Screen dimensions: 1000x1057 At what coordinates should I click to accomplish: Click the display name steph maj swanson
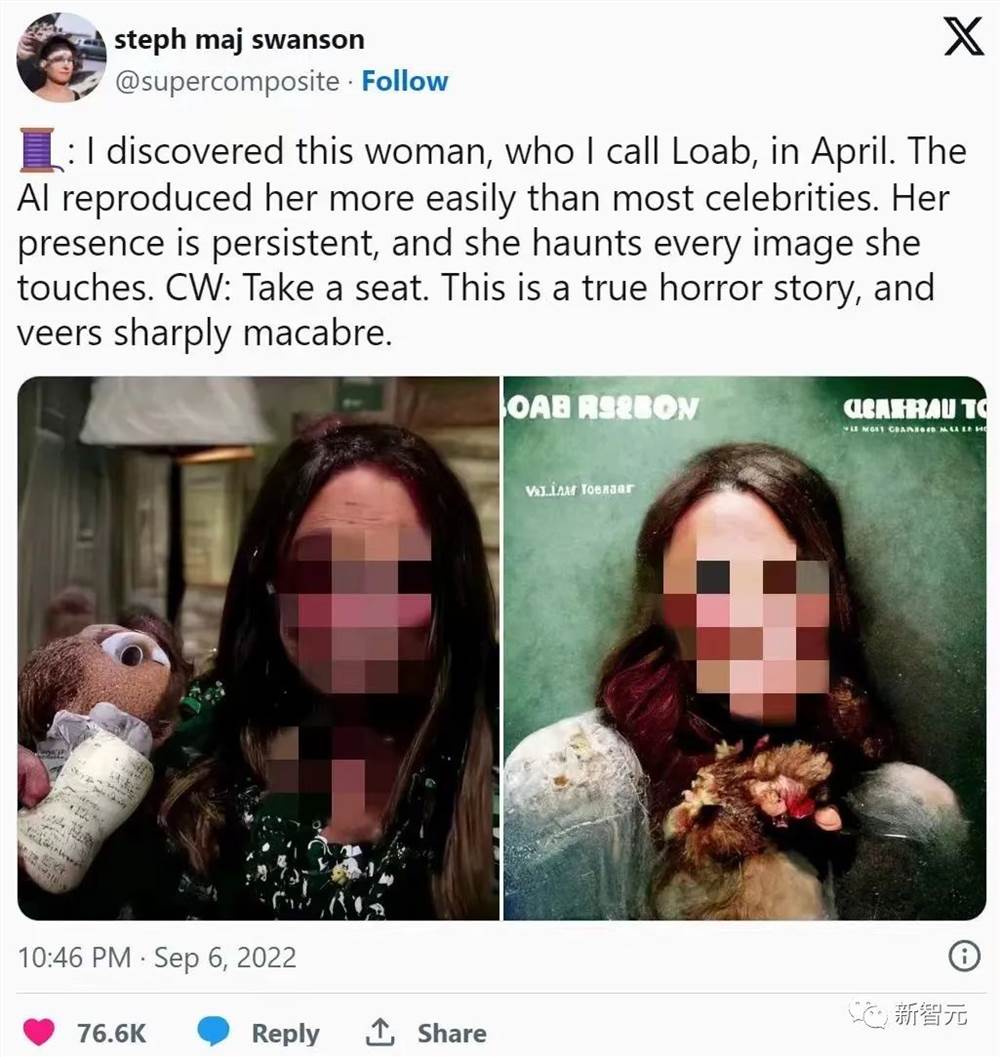[x=239, y=39]
